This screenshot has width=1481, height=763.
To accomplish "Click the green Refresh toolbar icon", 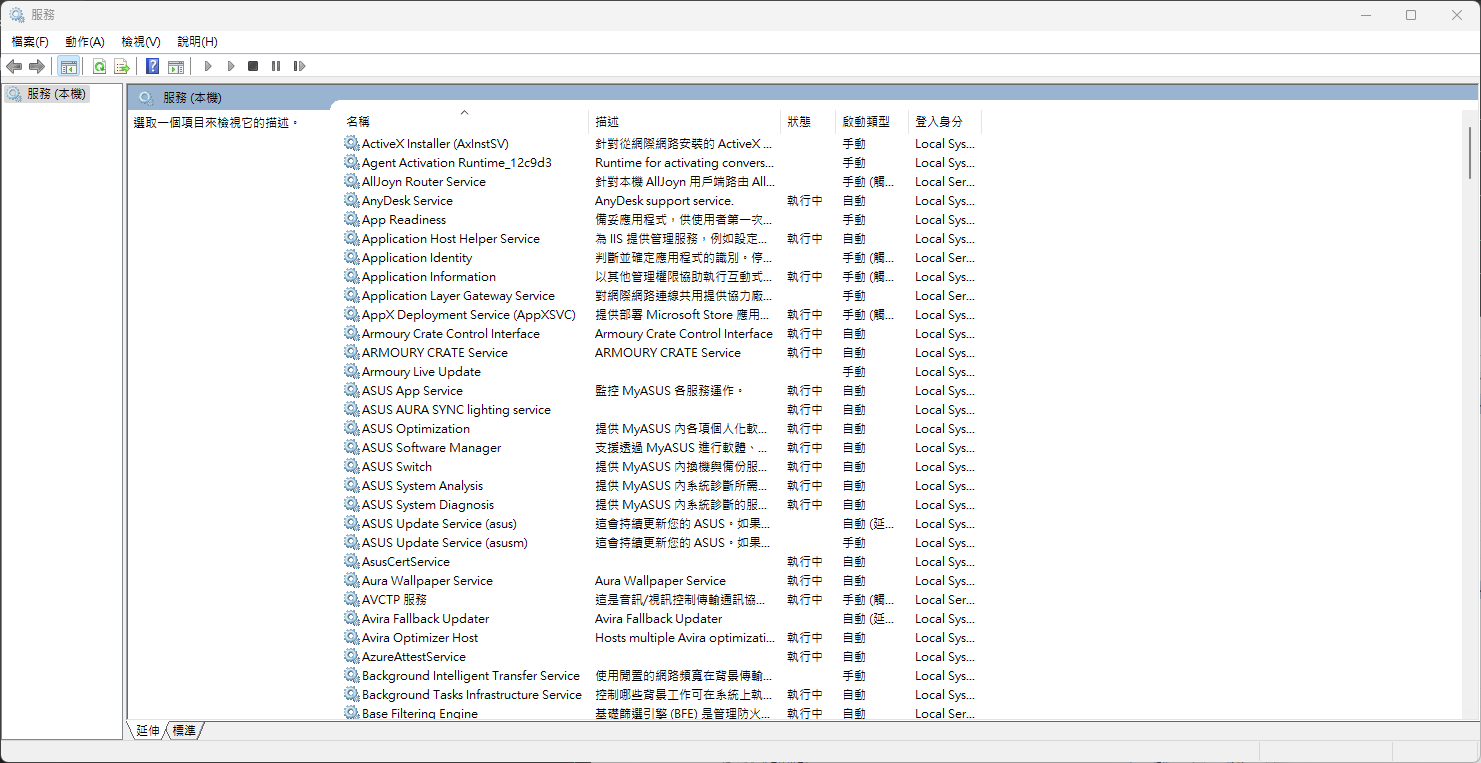I will (99, 66).
